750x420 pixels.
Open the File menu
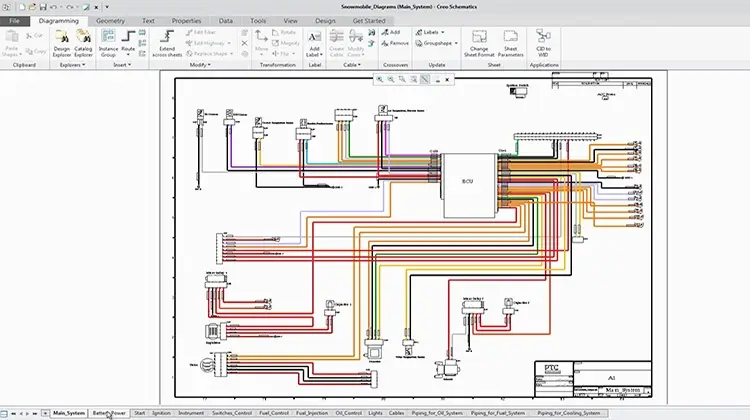pos(15,21)
